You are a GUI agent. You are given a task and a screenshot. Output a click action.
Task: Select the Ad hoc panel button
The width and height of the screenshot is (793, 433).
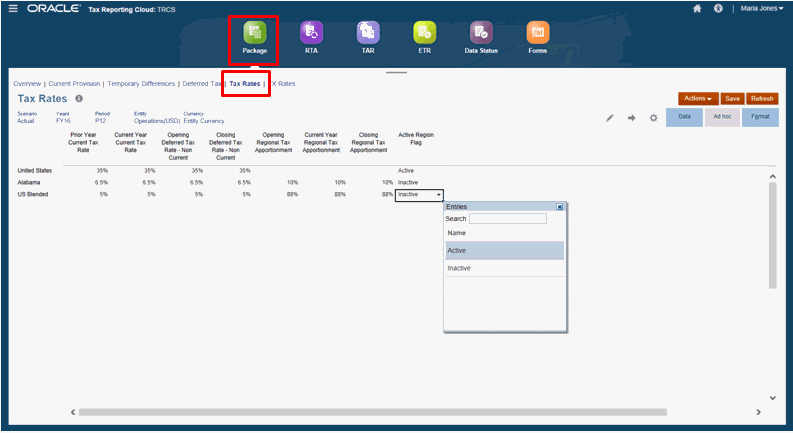(x=722, y=117)
